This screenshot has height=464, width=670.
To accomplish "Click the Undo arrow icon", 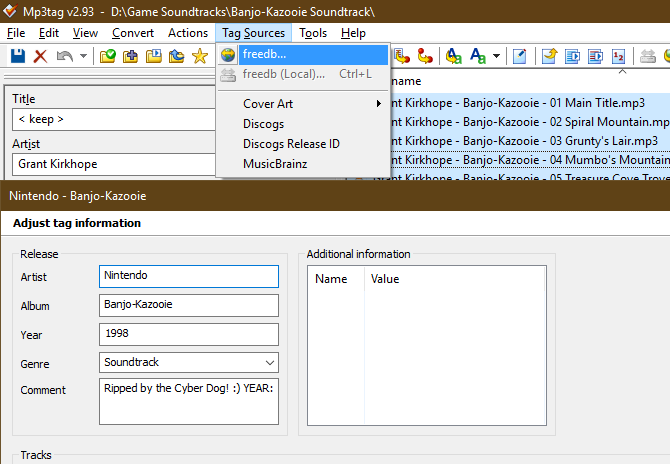I will (65, 56).
